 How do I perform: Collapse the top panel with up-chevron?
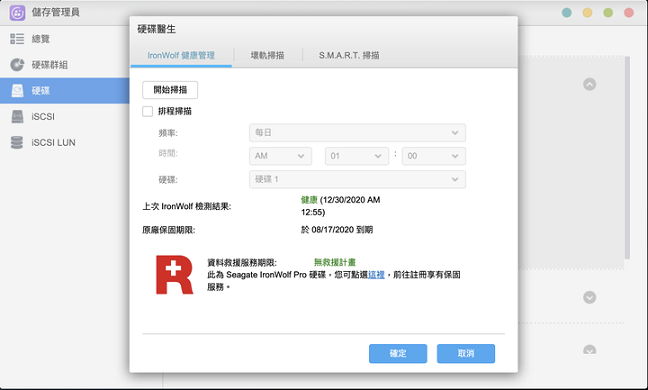[x=589, y=84]
